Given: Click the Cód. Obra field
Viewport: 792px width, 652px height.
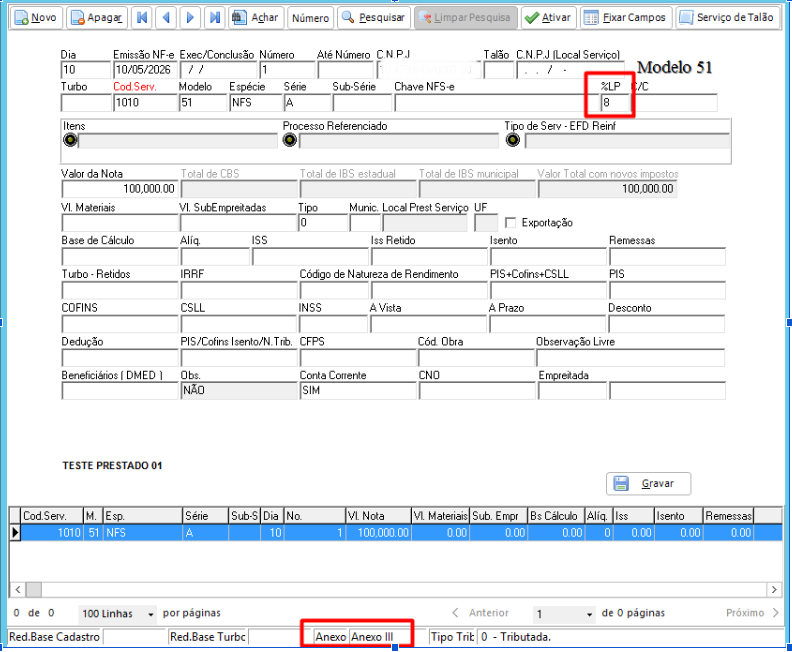Looking at the screenshot, I should coord(476,358).
